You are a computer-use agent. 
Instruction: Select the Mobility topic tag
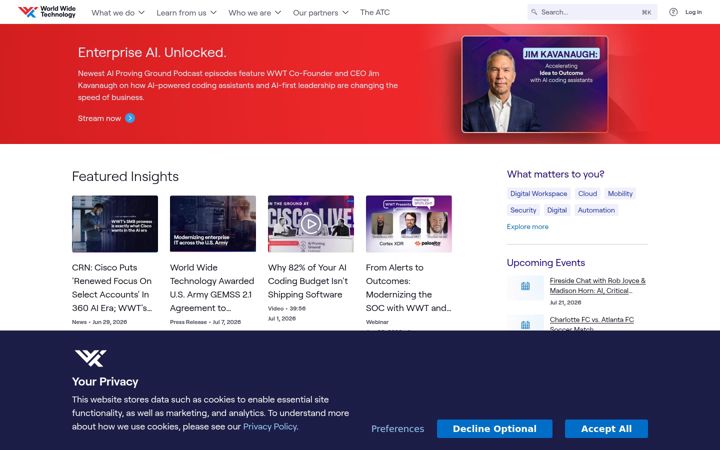click(x=620, y=194)
